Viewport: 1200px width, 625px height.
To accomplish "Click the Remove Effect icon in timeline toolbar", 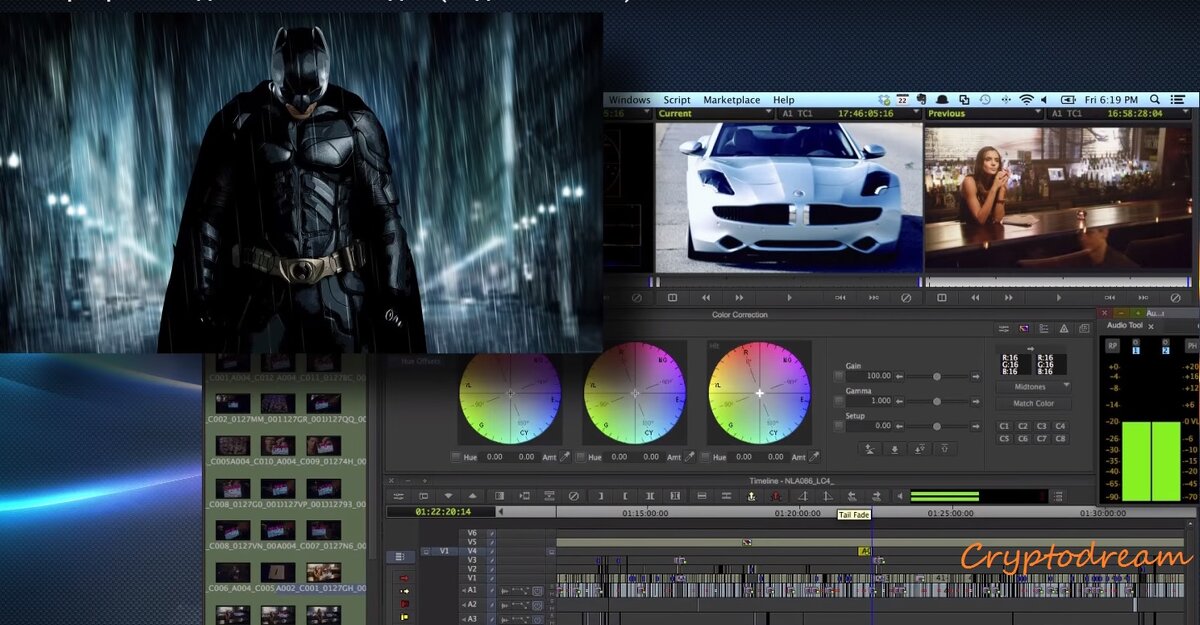I will (573, 496).
